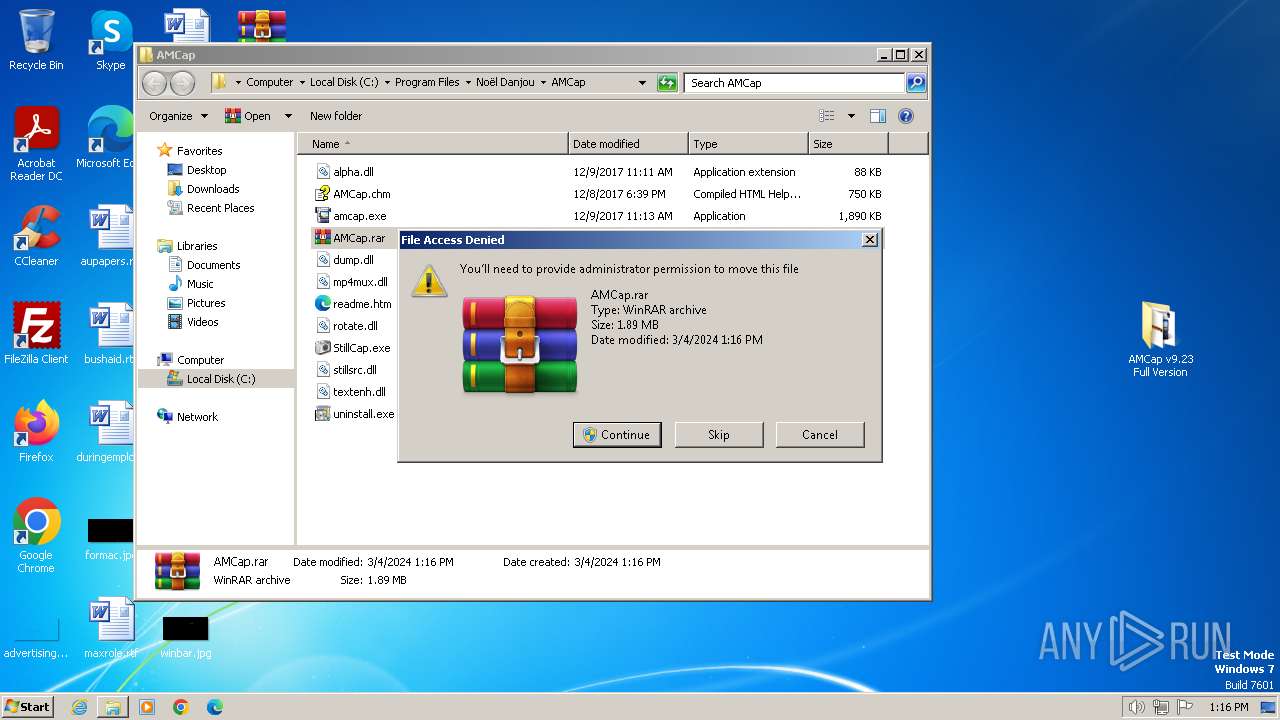
Task: Click Computer in navigation pane
Action: (200, 360)
